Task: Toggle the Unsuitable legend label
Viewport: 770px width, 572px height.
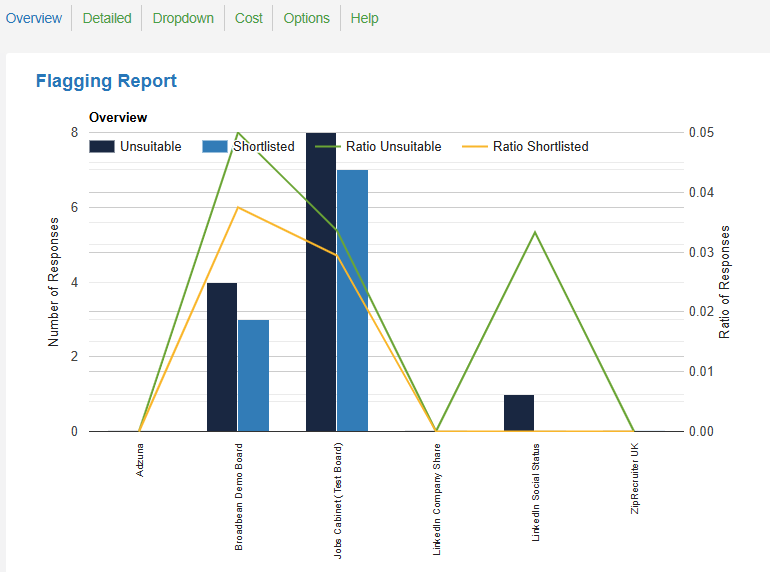Action: (151, 146)
